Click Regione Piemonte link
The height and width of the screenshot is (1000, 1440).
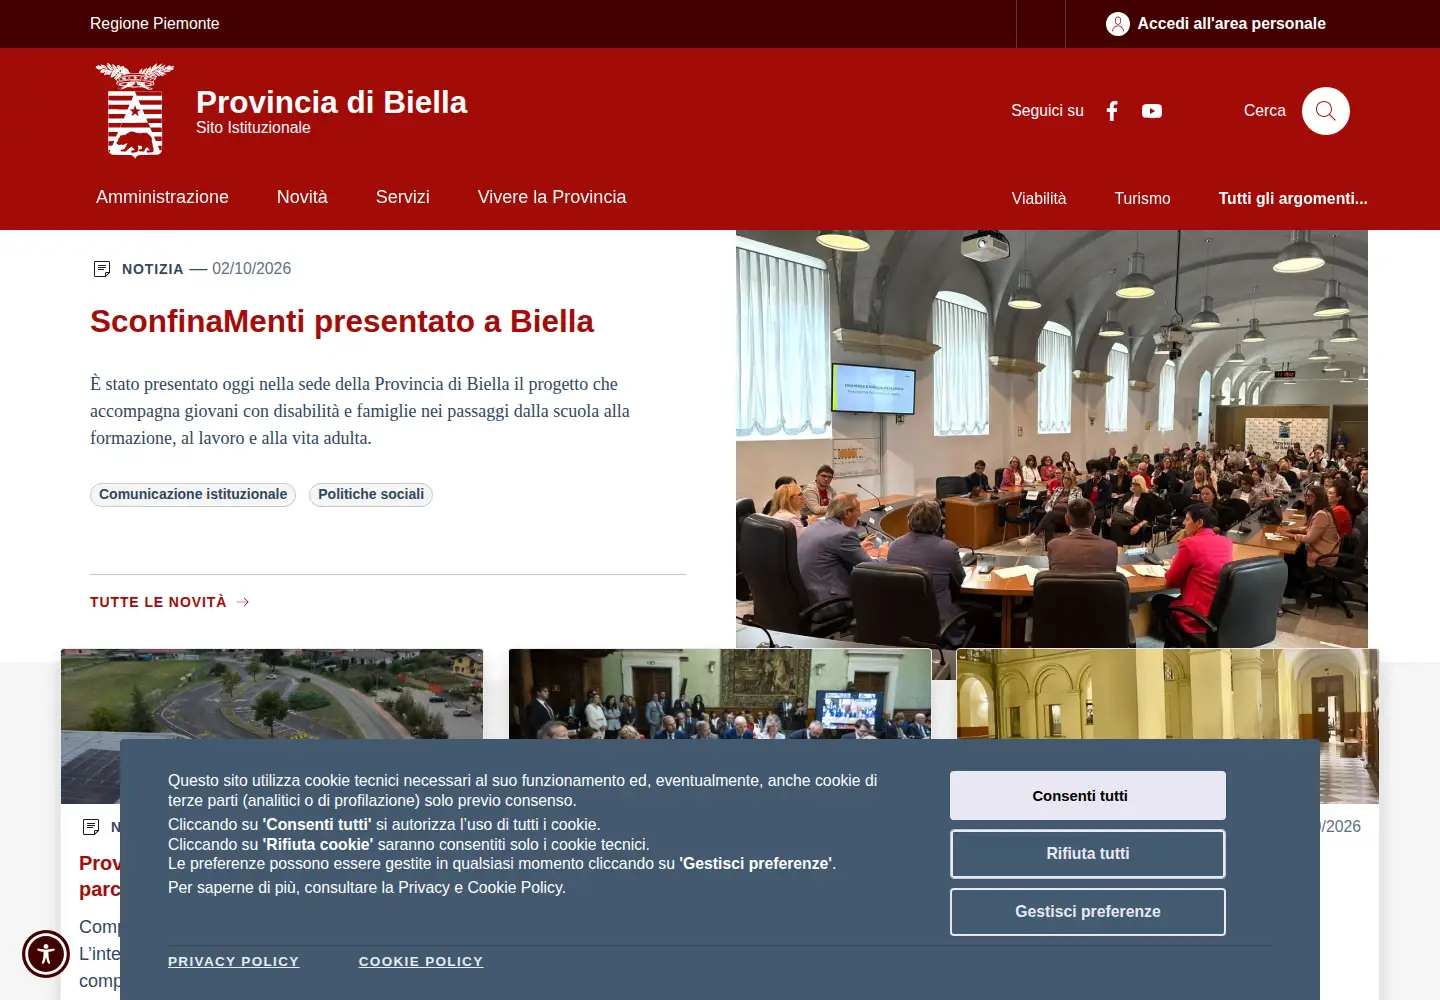point(154,23)
